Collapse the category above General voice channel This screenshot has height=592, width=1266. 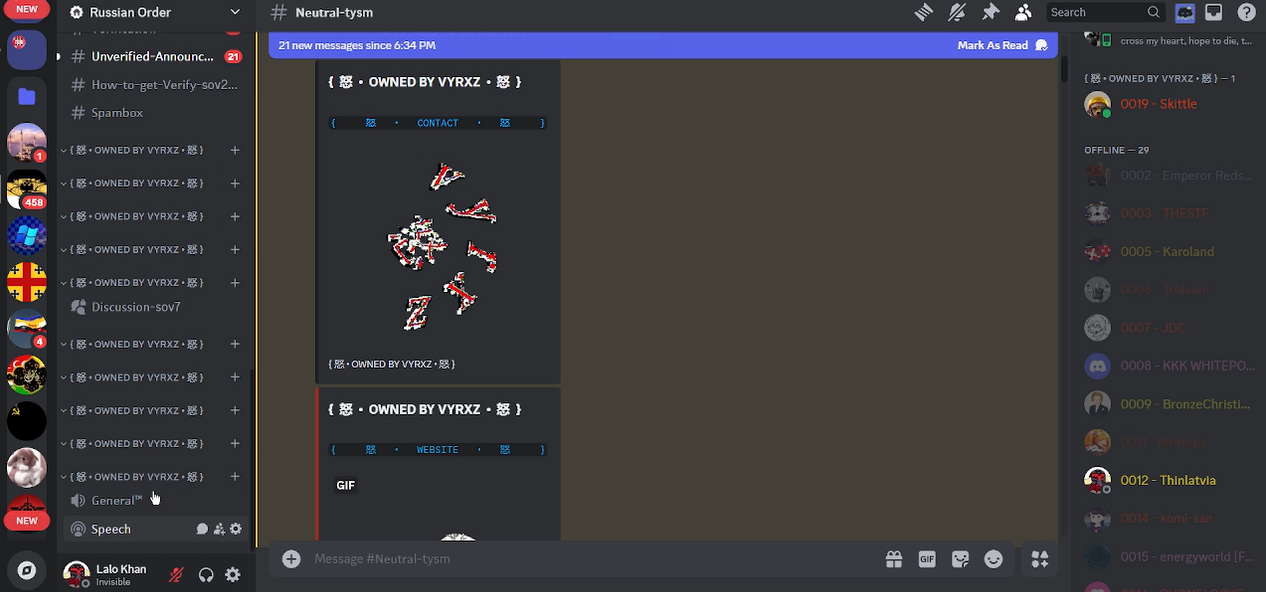click(x=136, y=477)
